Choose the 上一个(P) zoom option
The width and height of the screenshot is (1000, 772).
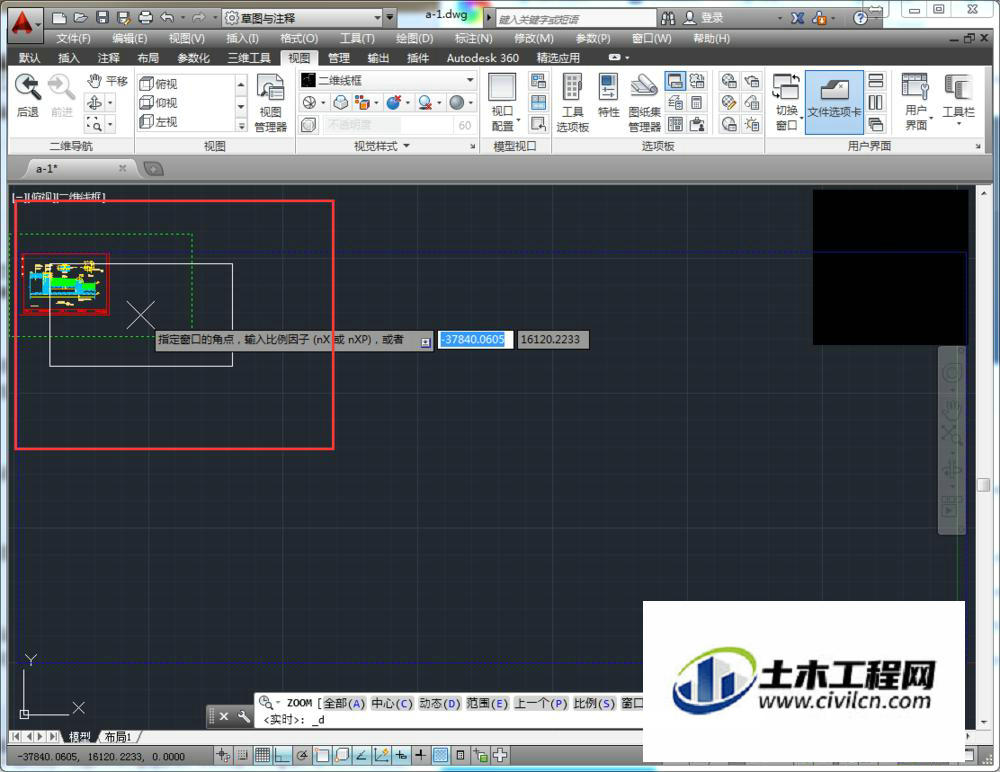(x=541, y=703)
